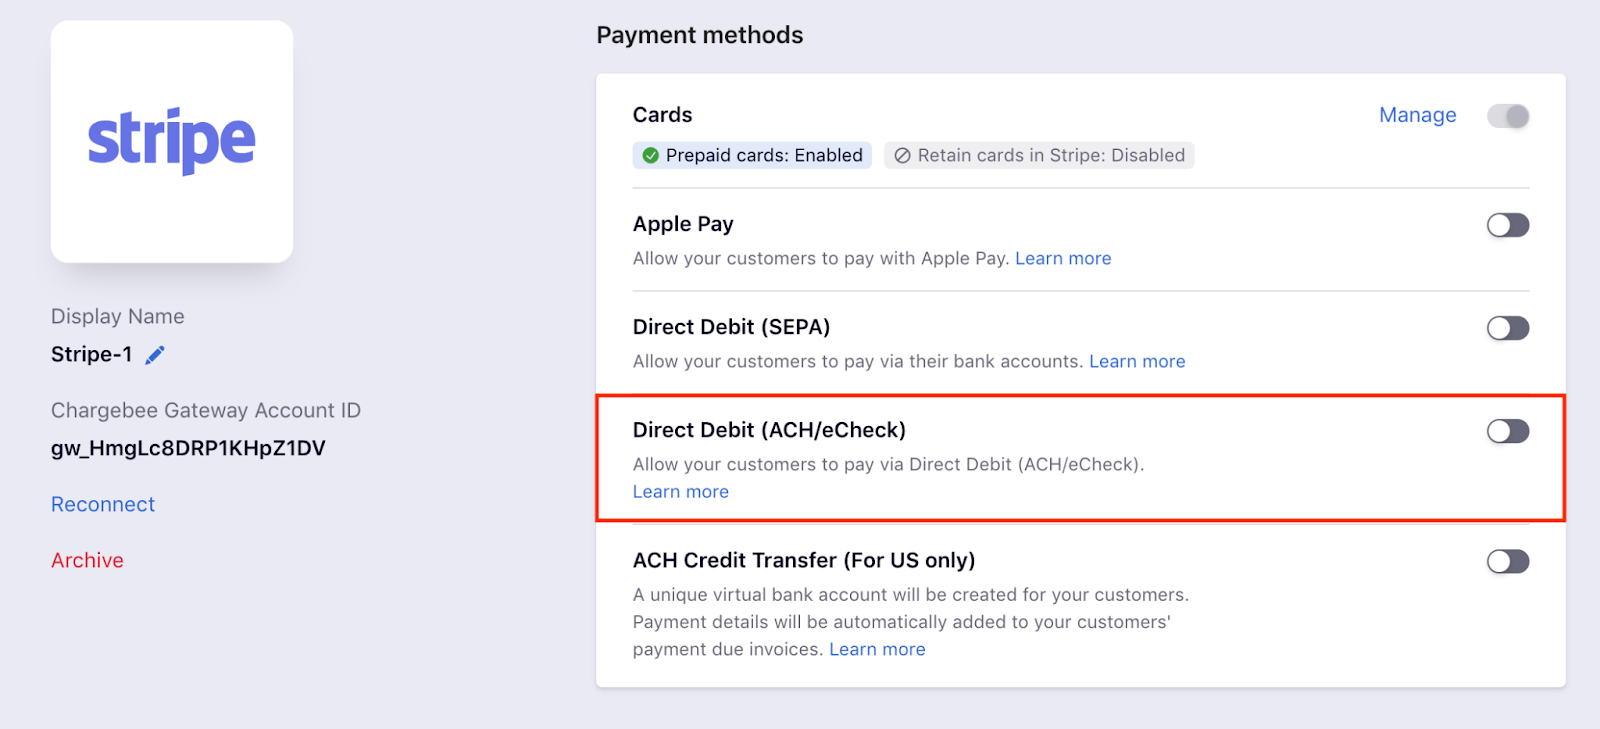
Task: Click the pencil icon to edit Stripe-1 name
Action: coord(154,353)
